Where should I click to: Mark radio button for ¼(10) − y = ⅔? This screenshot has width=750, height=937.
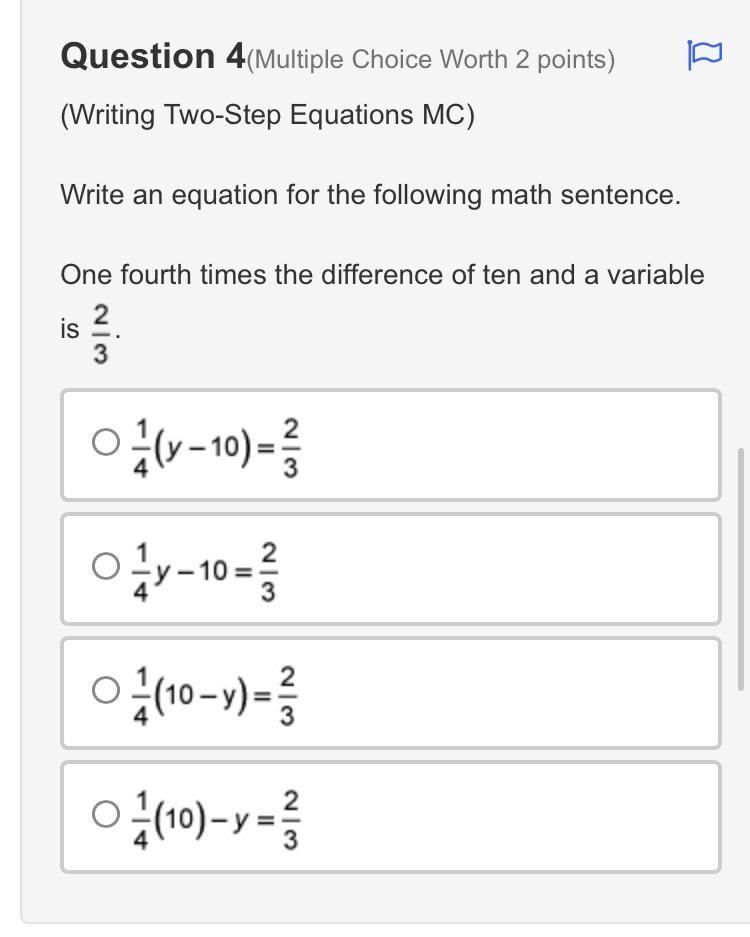coord(106,814)
